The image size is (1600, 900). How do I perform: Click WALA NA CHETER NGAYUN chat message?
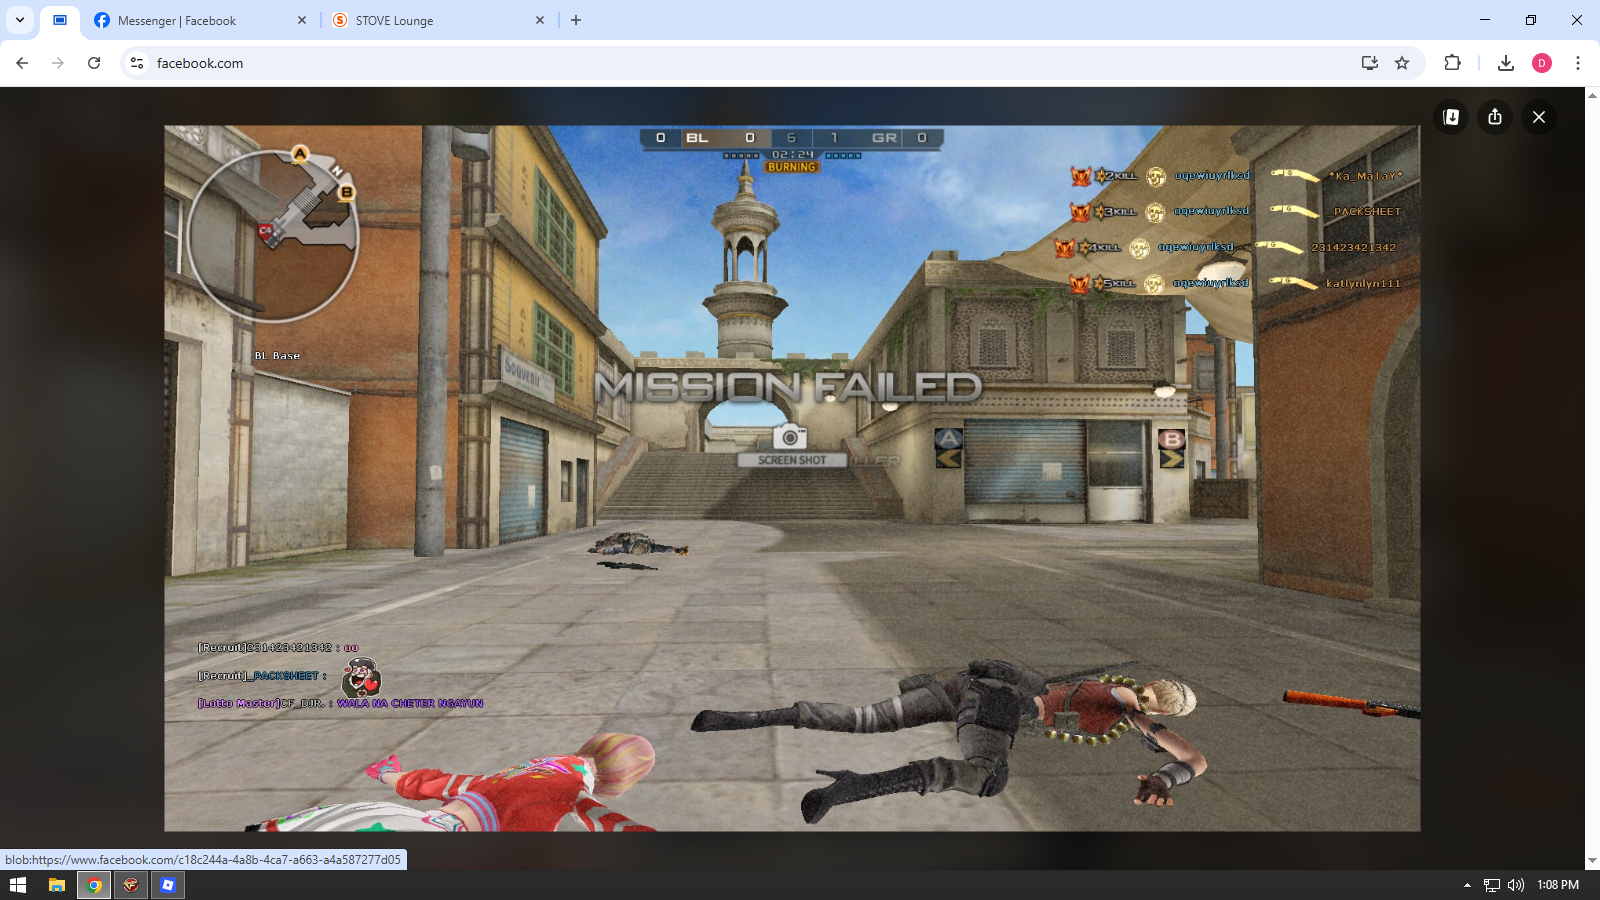point(410,704)
